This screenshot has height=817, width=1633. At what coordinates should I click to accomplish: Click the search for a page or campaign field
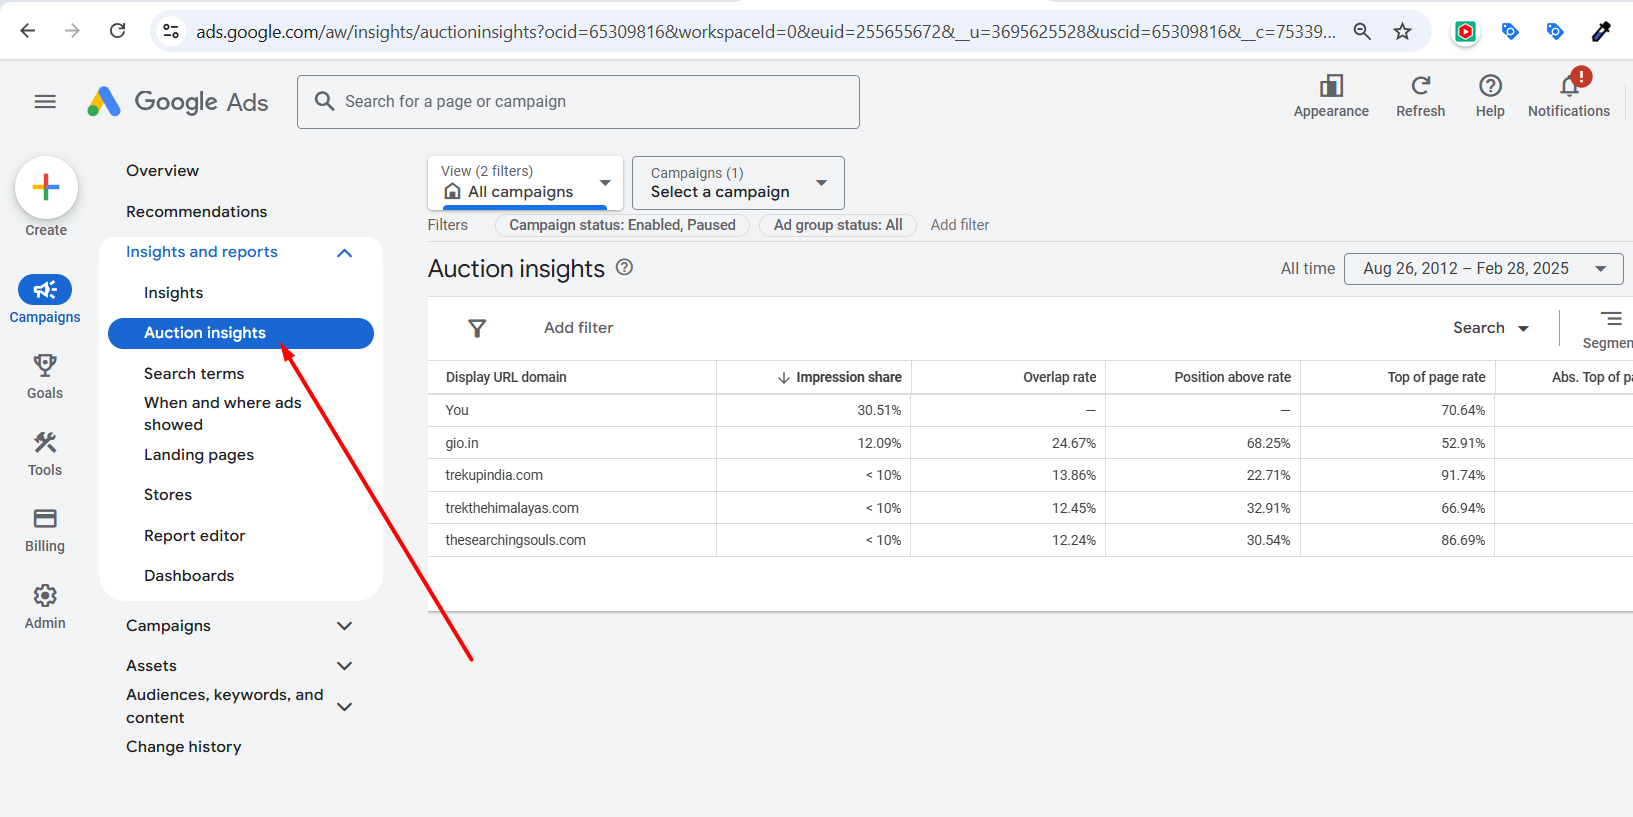(x=578, y=102)
